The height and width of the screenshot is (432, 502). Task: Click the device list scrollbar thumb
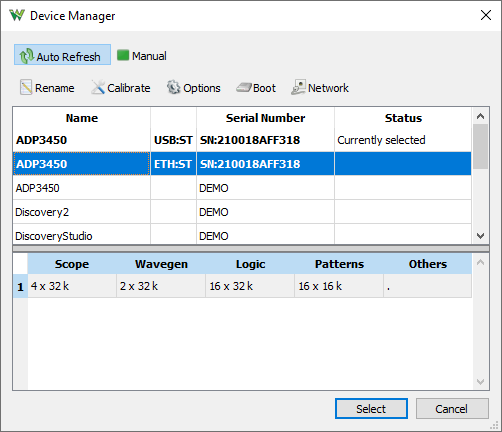(x=480, y=146)
